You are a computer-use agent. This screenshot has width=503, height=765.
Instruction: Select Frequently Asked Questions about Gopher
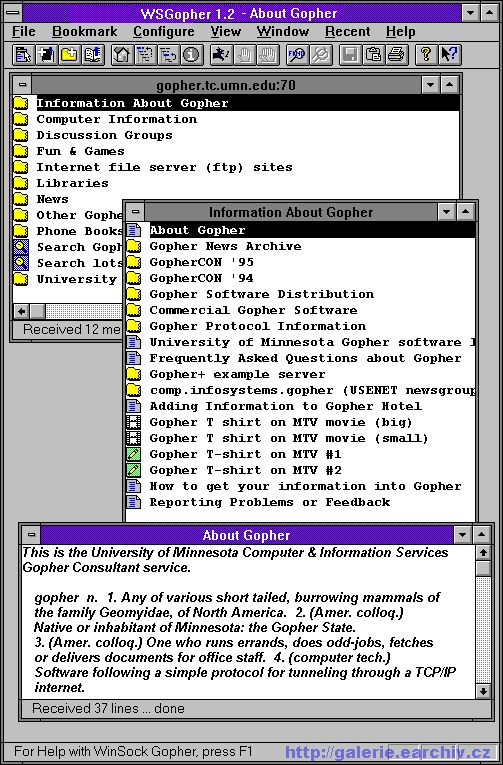tap(305, 358)
